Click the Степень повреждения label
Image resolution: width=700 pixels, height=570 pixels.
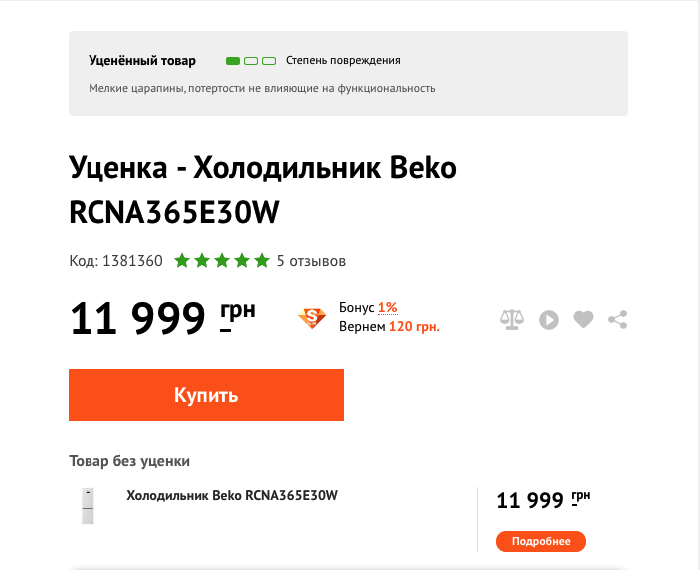pyautogui.click(x=343, y=61)
